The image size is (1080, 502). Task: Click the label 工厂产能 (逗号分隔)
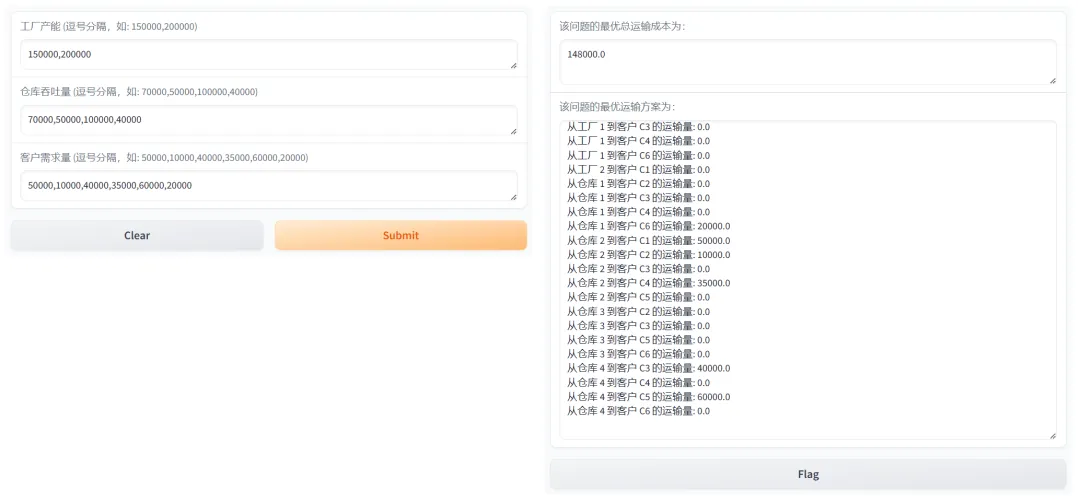pos(109,26)
